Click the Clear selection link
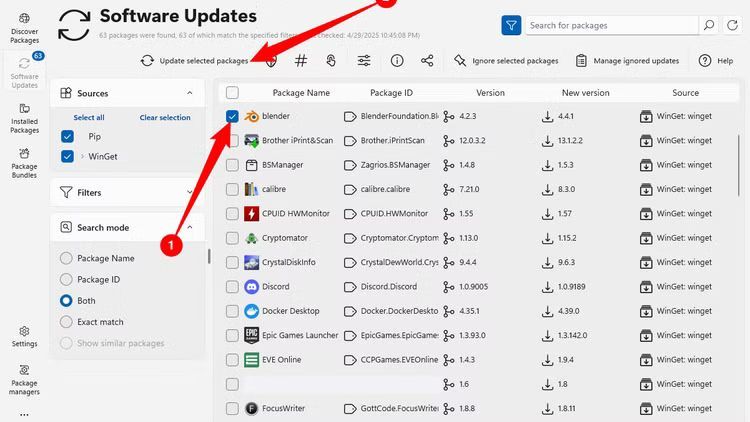This screenshot has height=422, width=750. click(165, 117)
